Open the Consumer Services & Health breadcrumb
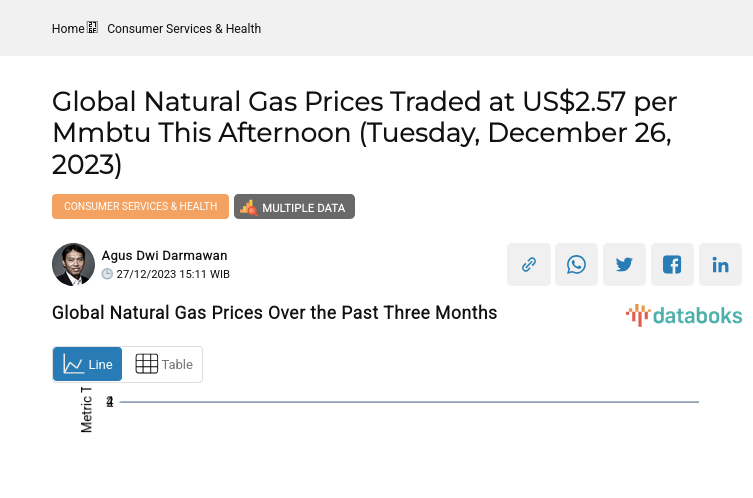753x498 pixels. 184,29
